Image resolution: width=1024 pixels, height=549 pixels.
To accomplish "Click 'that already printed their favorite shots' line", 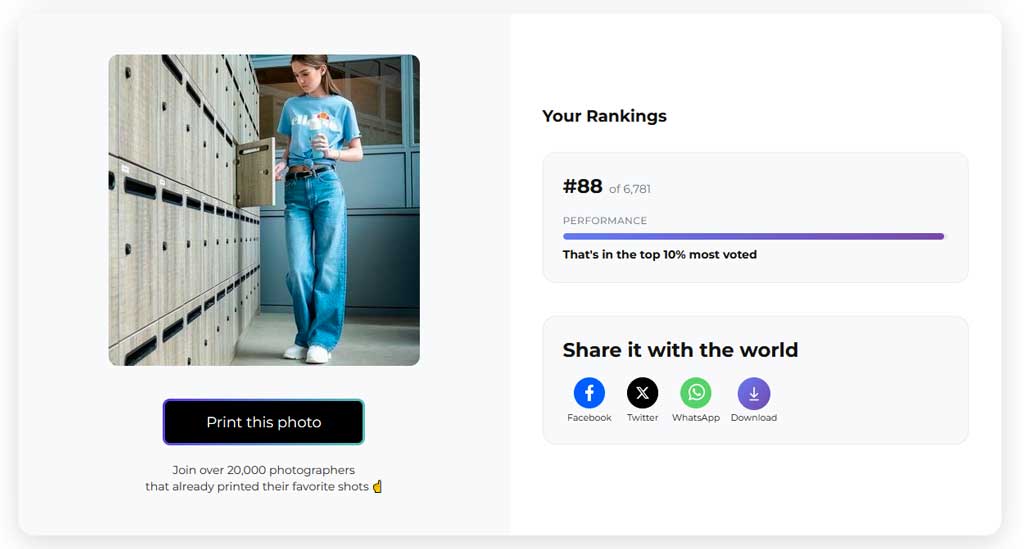I will [257, 486].
